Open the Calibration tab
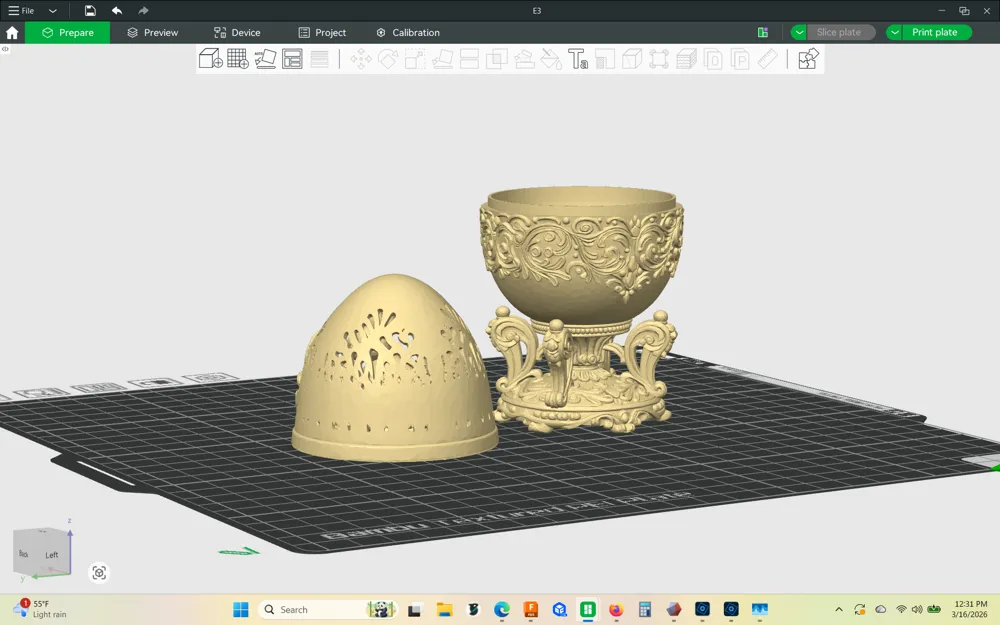1000x625 pixels. click(x=408, y=33)
